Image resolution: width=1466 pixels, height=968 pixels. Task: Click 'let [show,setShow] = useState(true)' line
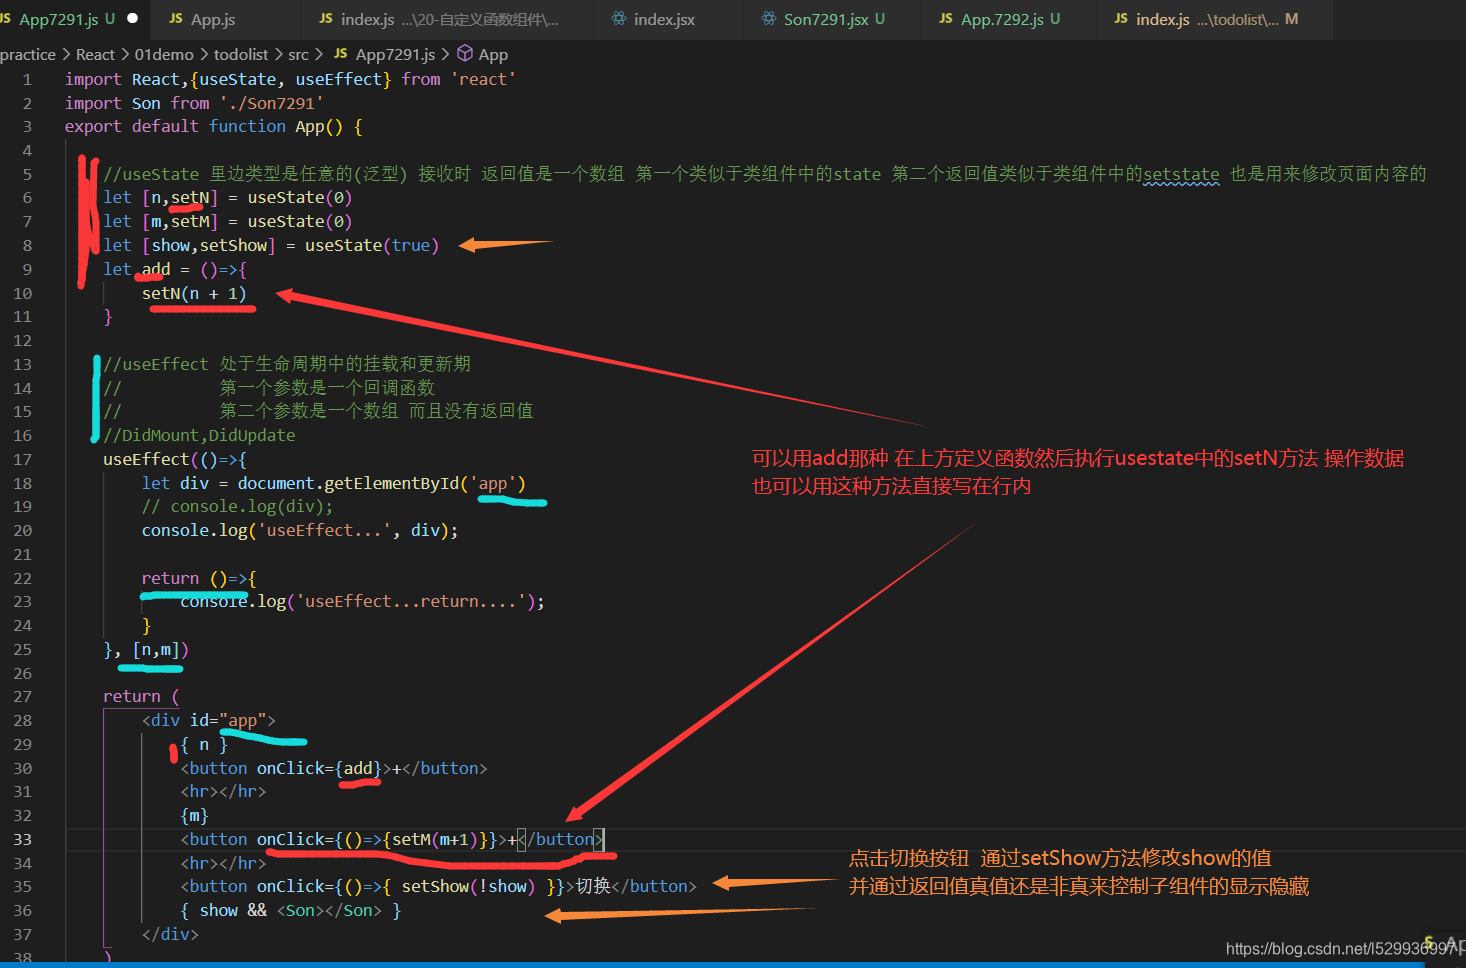(x=271, y=245)
